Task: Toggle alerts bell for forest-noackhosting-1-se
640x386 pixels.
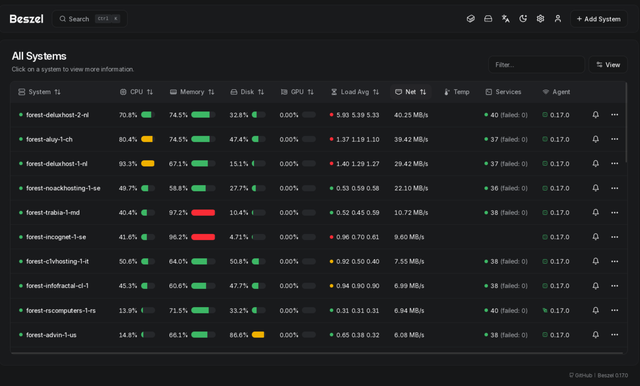Action: coord(596,188)
